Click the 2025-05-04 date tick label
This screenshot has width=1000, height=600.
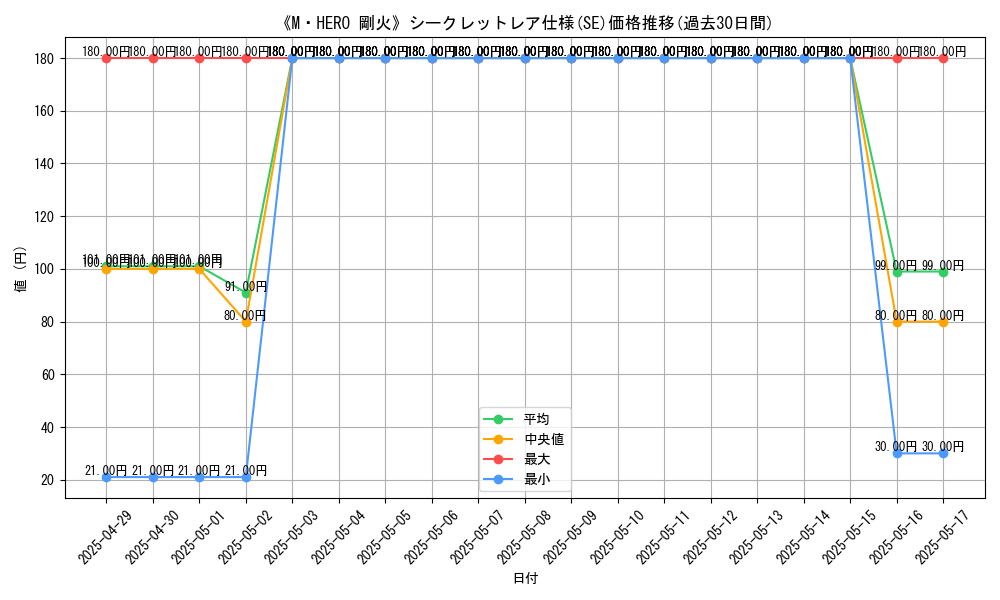[x=338, y=536]
